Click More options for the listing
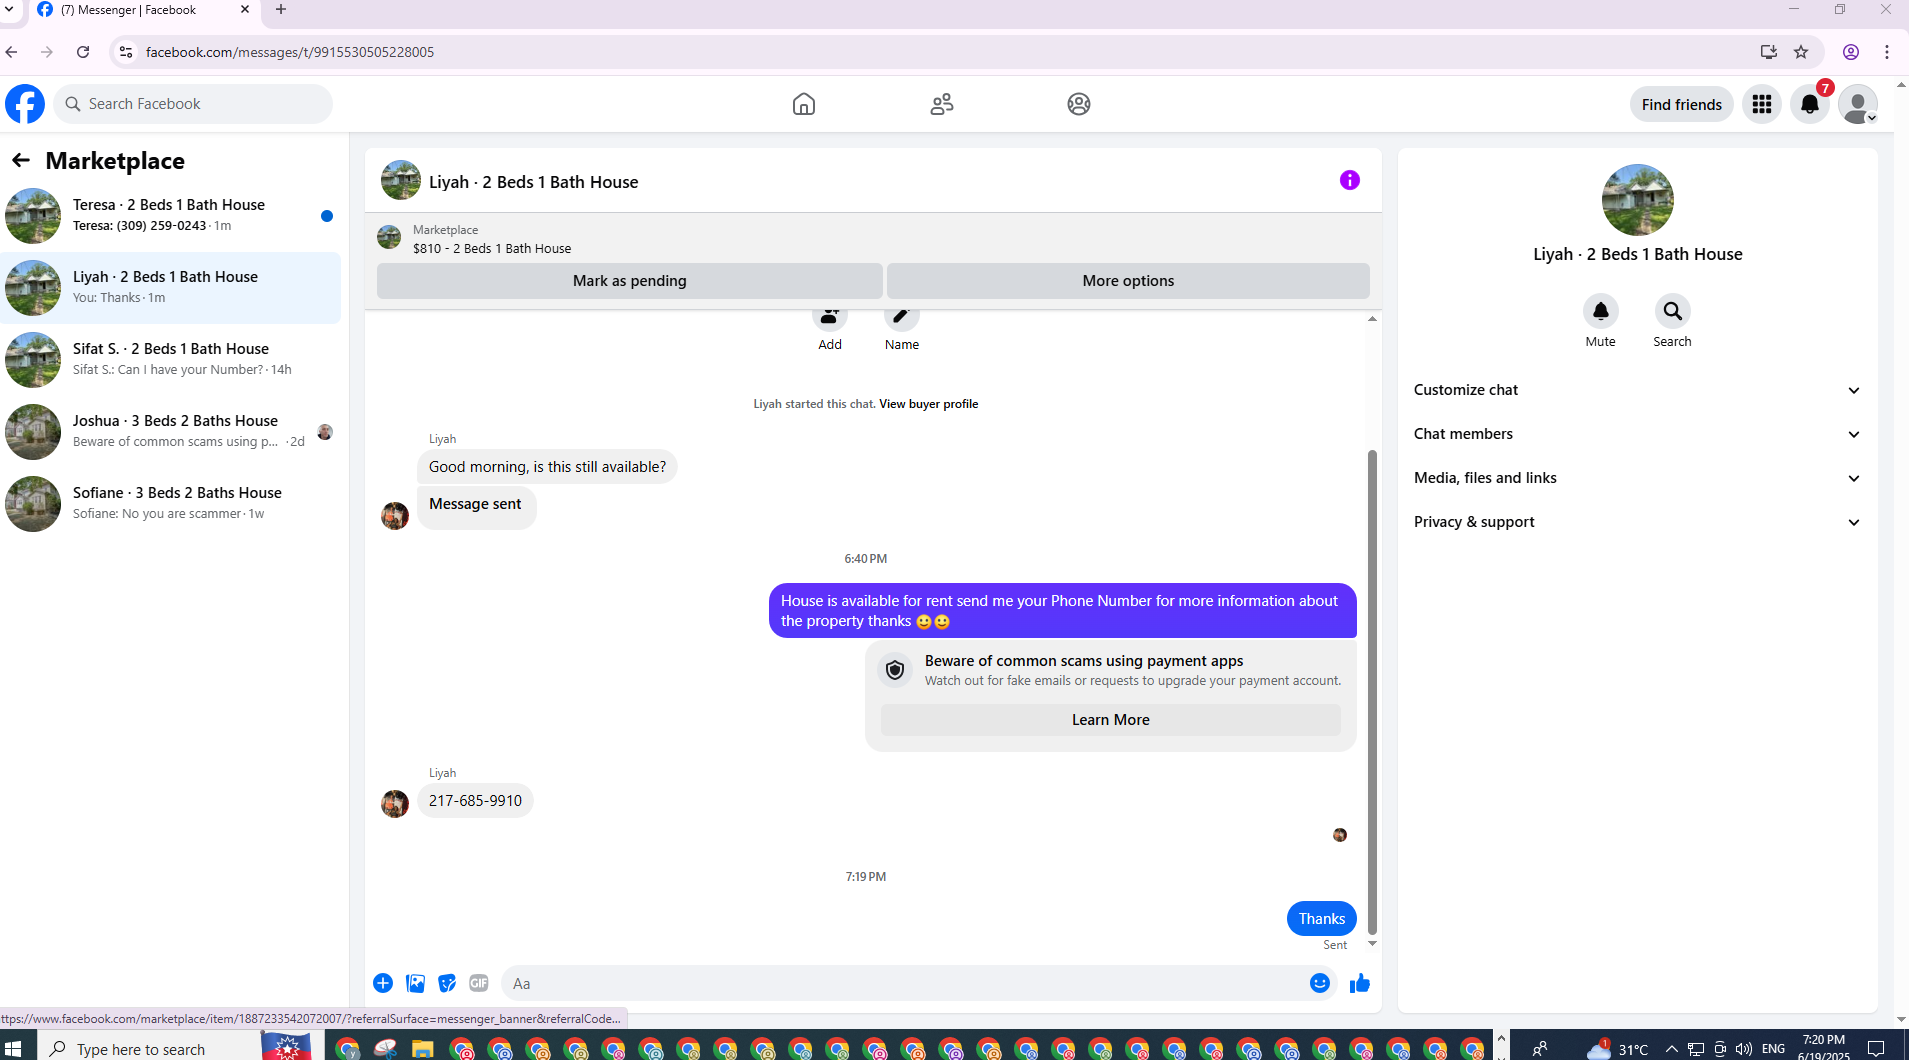Viewport: 1909px width, 1060px height. (x=1128, y=281)
